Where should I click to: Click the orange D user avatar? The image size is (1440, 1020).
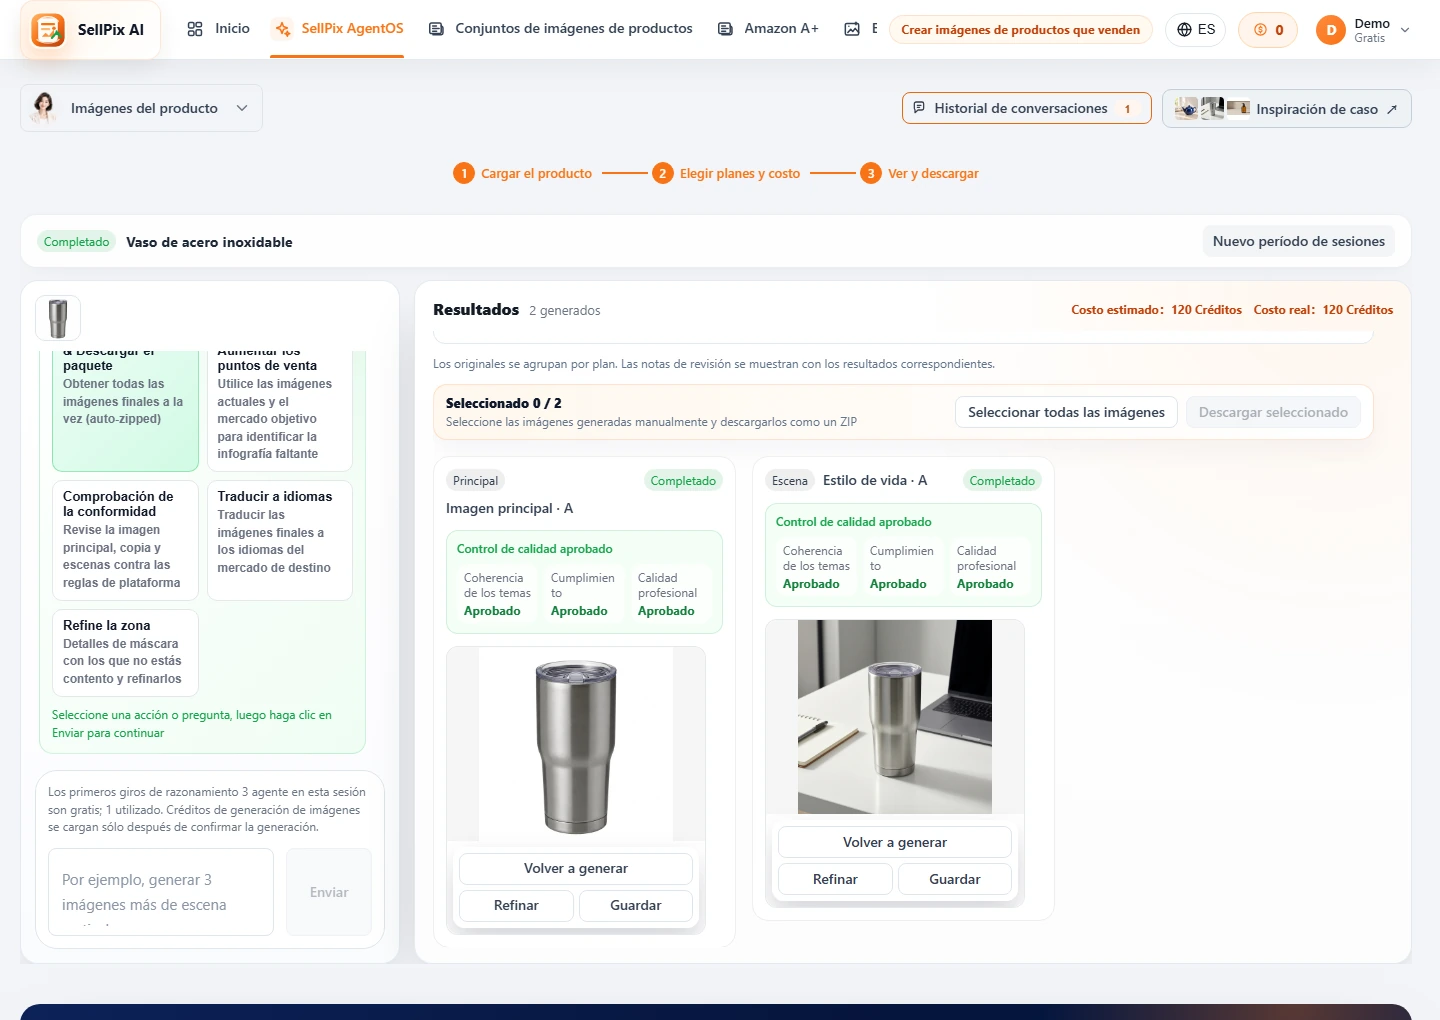point(1331,30)
